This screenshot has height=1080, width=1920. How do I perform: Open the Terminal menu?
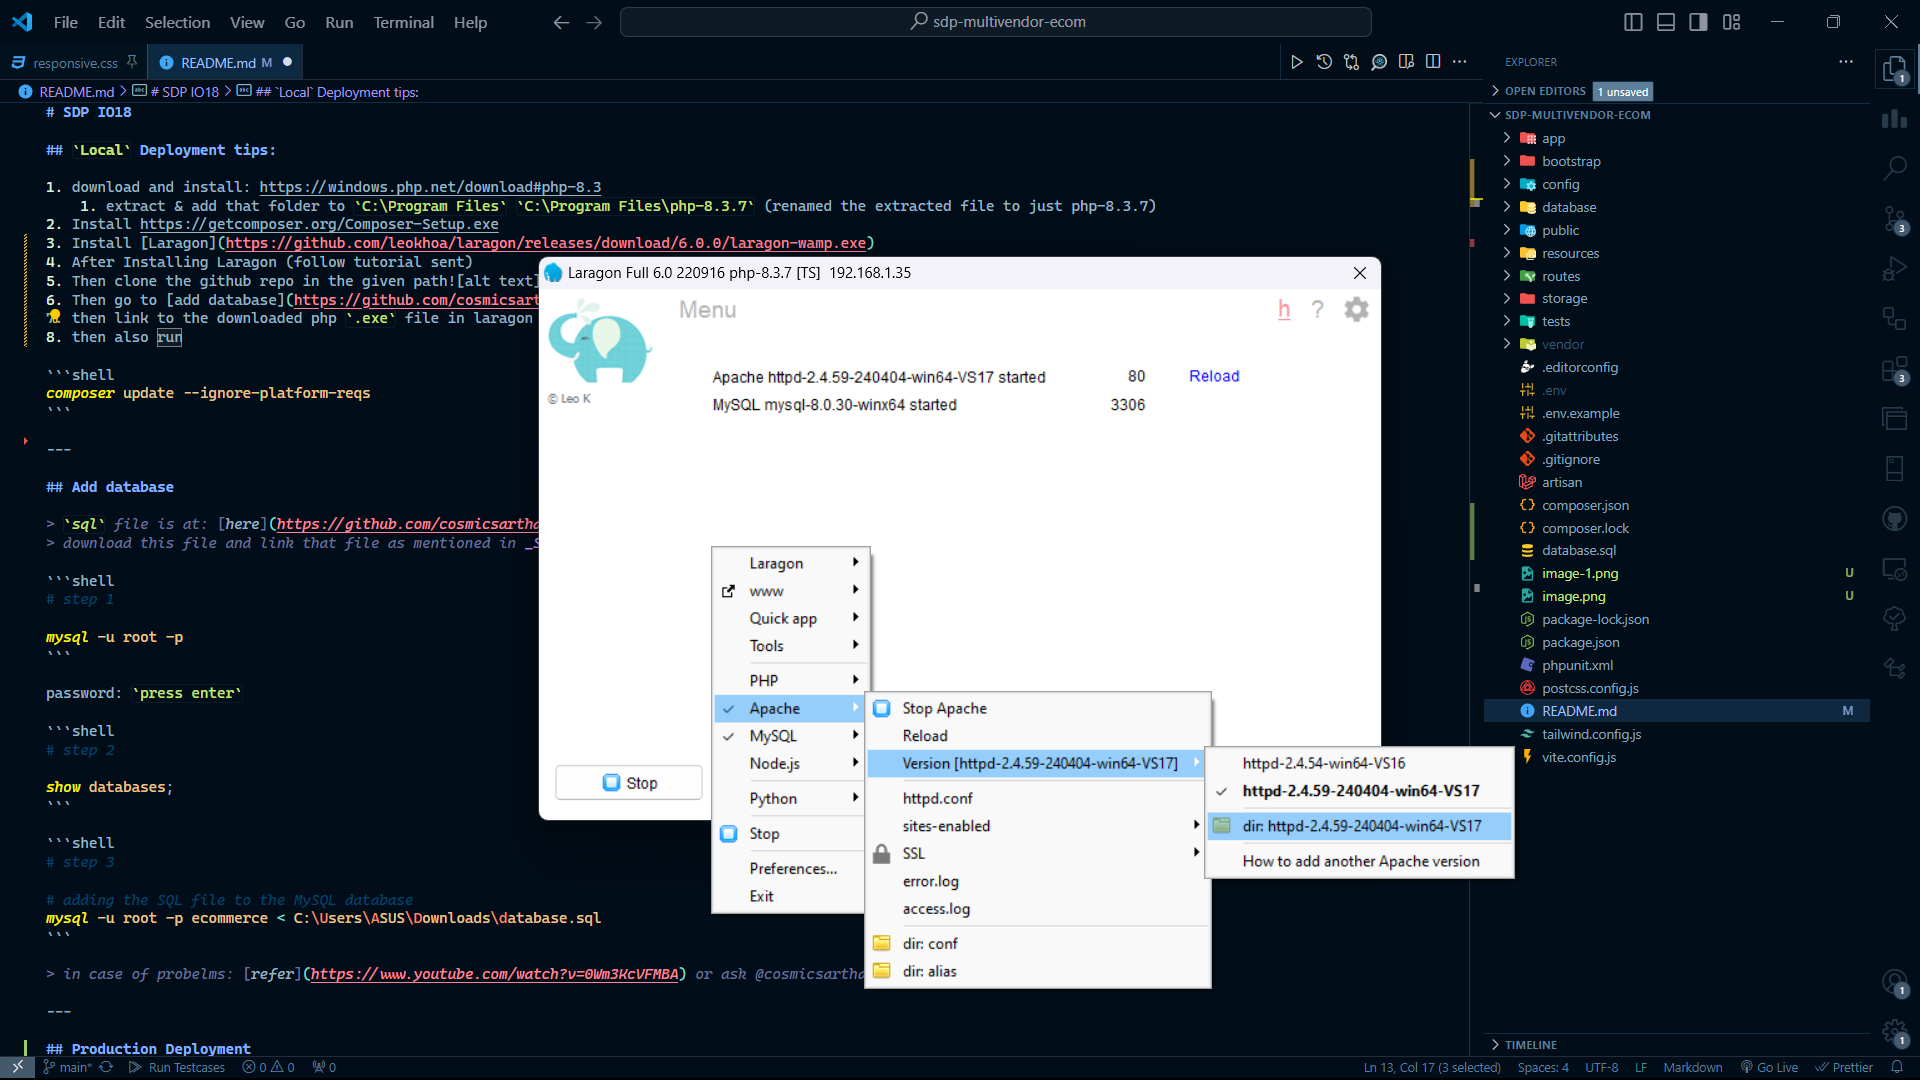403,22
